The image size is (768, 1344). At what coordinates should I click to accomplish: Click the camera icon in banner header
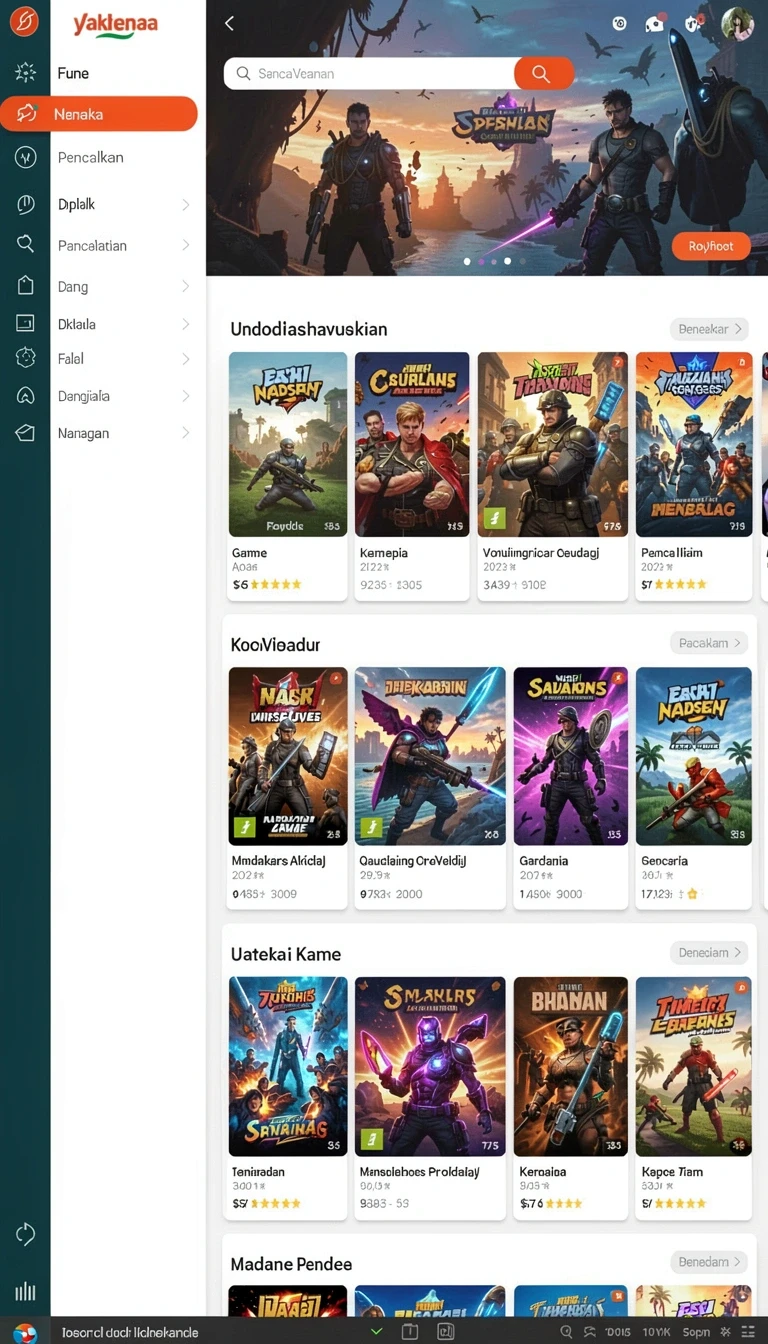[620, 23]
